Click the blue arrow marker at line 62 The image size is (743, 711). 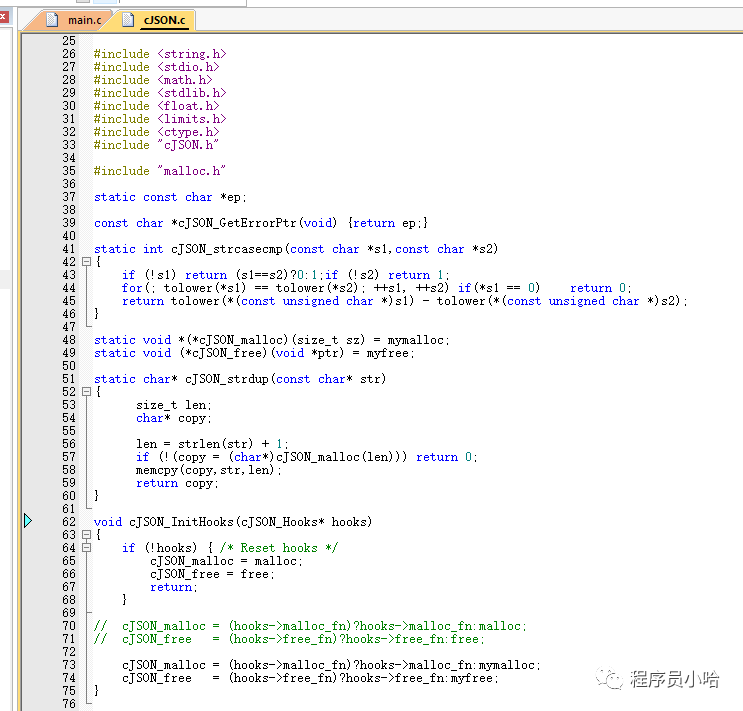(28, 521)
